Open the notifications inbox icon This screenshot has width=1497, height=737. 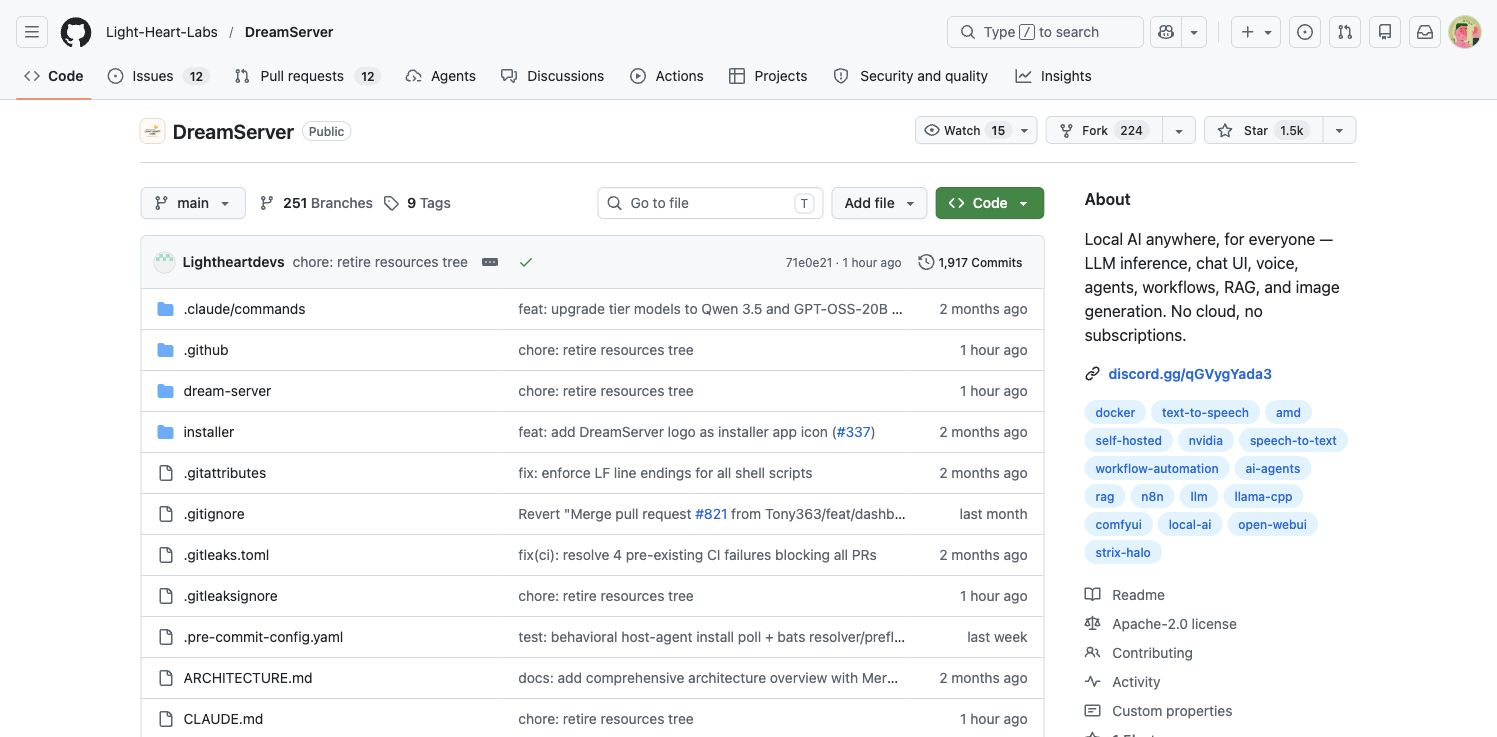tap(1425, 32)
